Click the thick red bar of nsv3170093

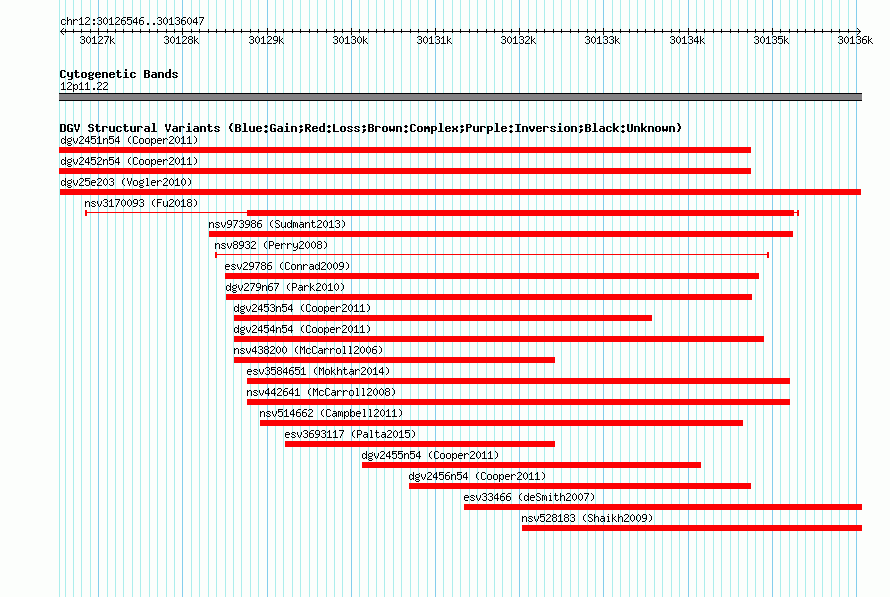(520, 213)
